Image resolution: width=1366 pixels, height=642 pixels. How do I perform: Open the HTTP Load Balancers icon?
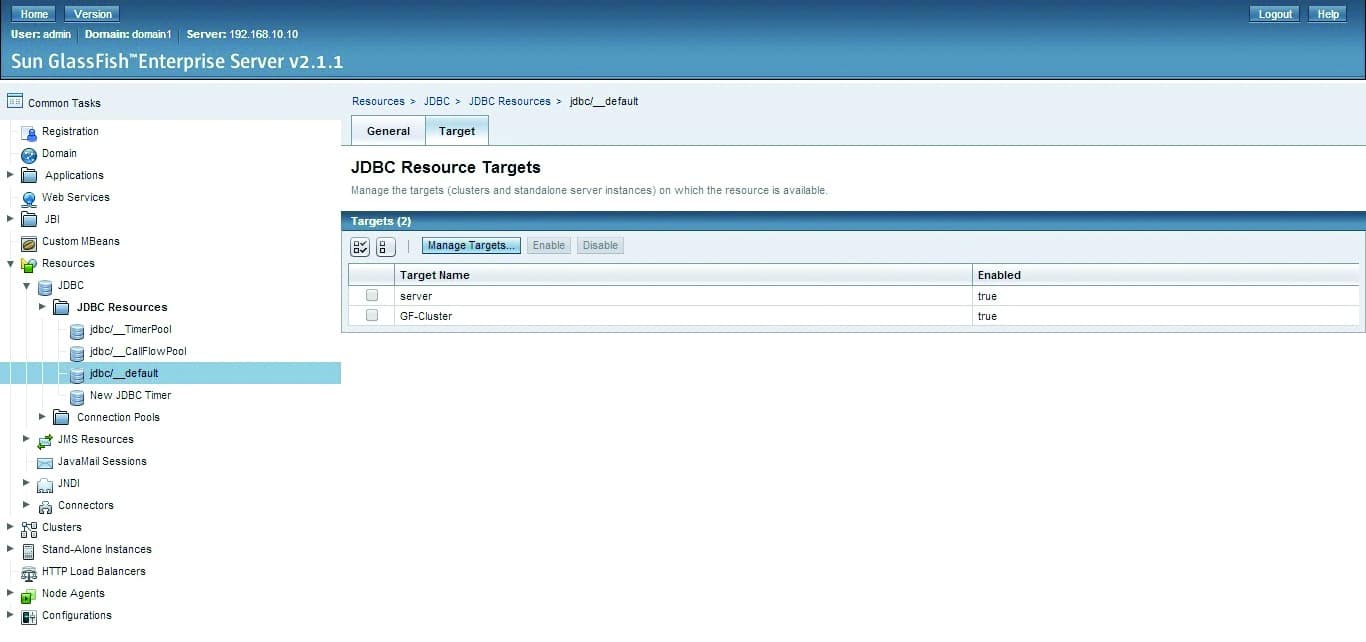[x=29, y=571]
